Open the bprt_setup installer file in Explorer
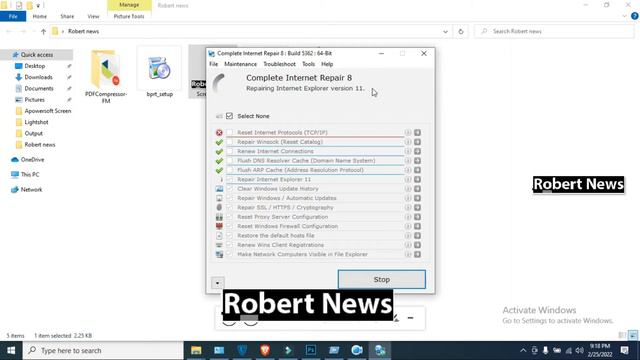Screen dimensions: 640x360 point(159,69)
